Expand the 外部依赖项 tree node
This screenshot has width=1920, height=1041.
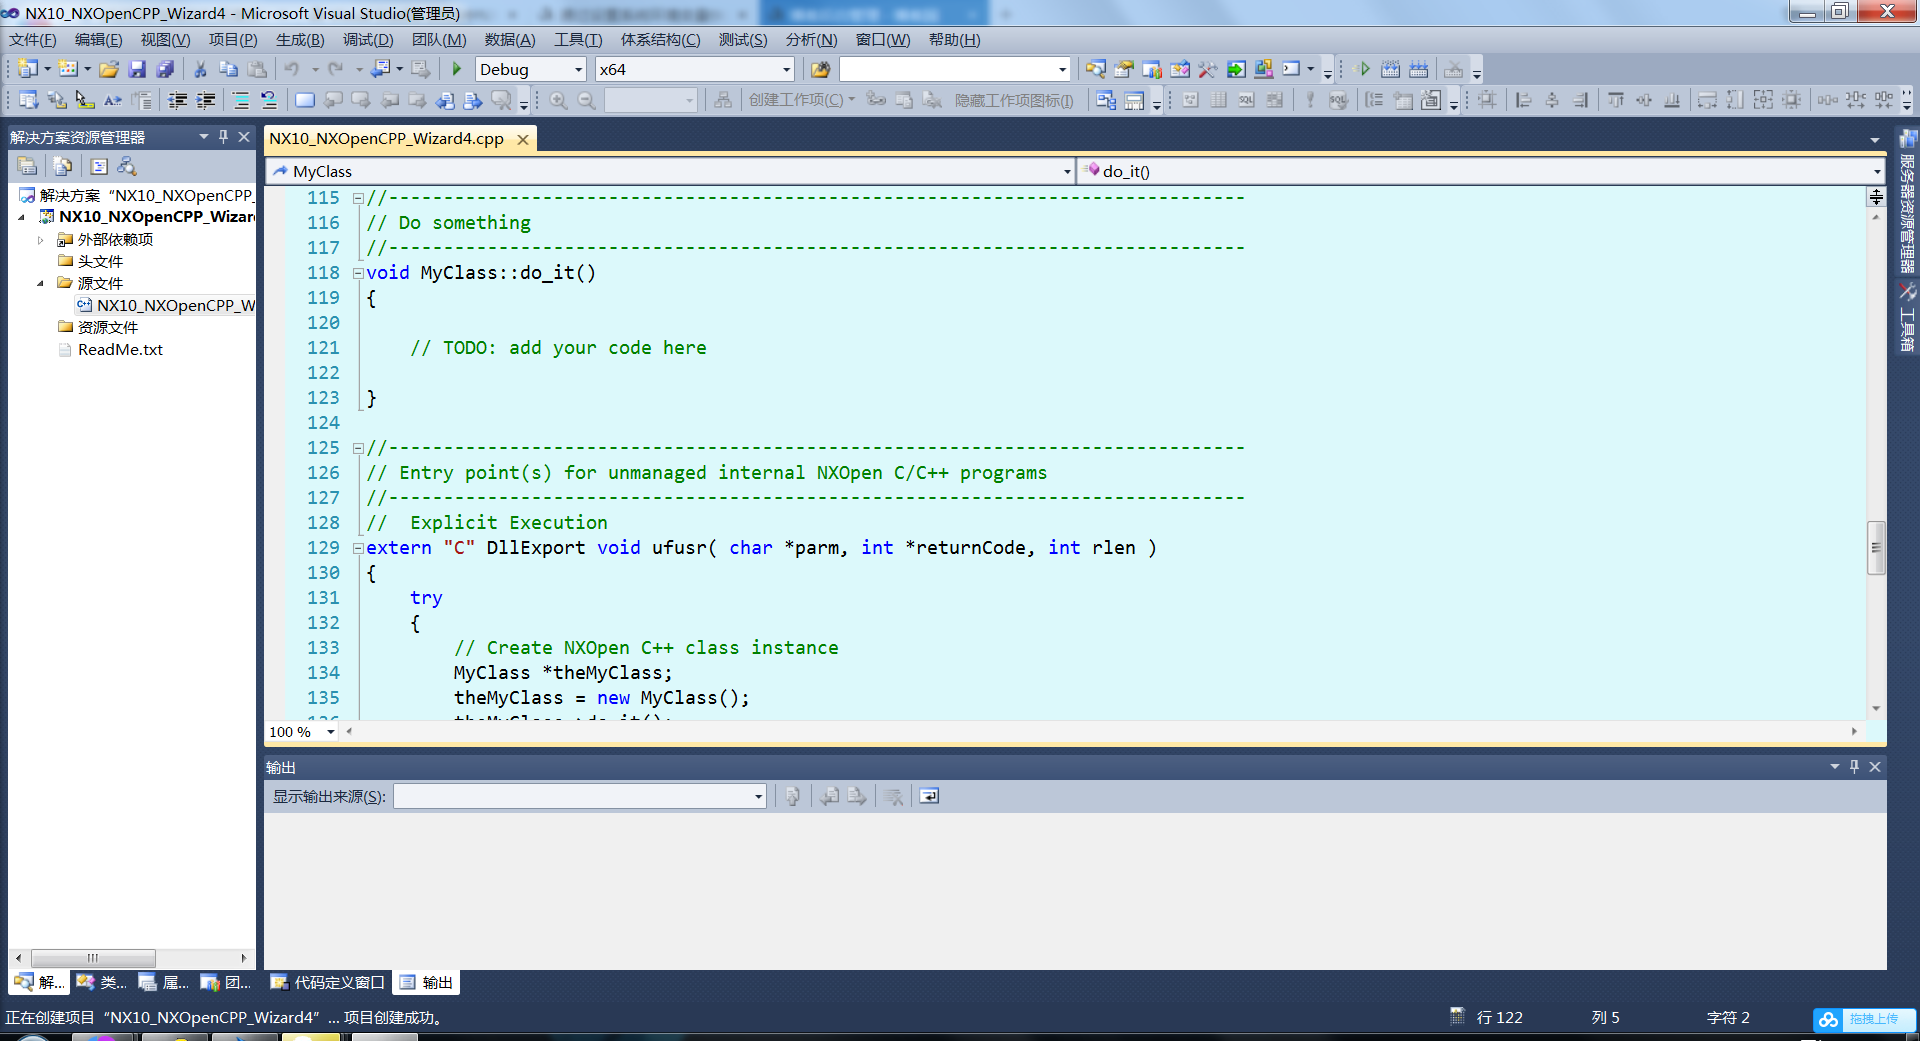click(41, 240)
